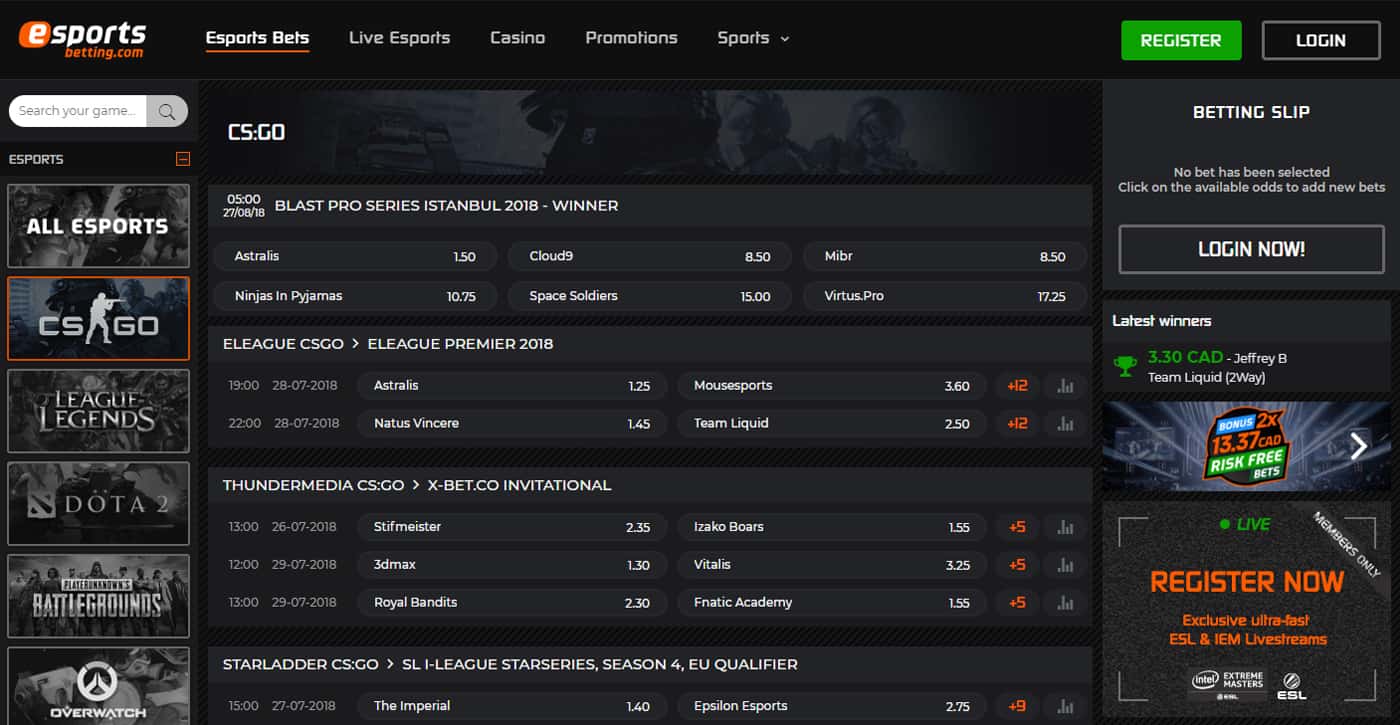Expand the Sports dropdown menu
1400x725 pixels.
(753, 38)
